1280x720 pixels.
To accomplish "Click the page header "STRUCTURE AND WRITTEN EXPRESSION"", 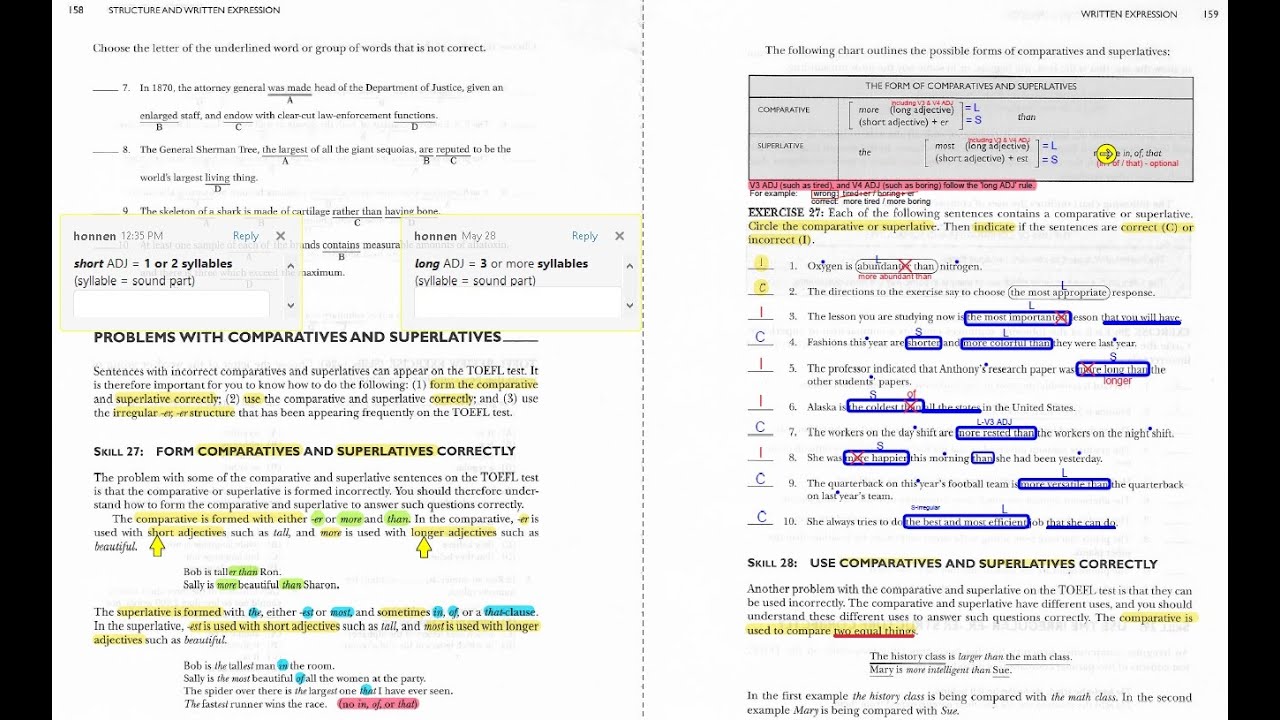I will 194,10.
